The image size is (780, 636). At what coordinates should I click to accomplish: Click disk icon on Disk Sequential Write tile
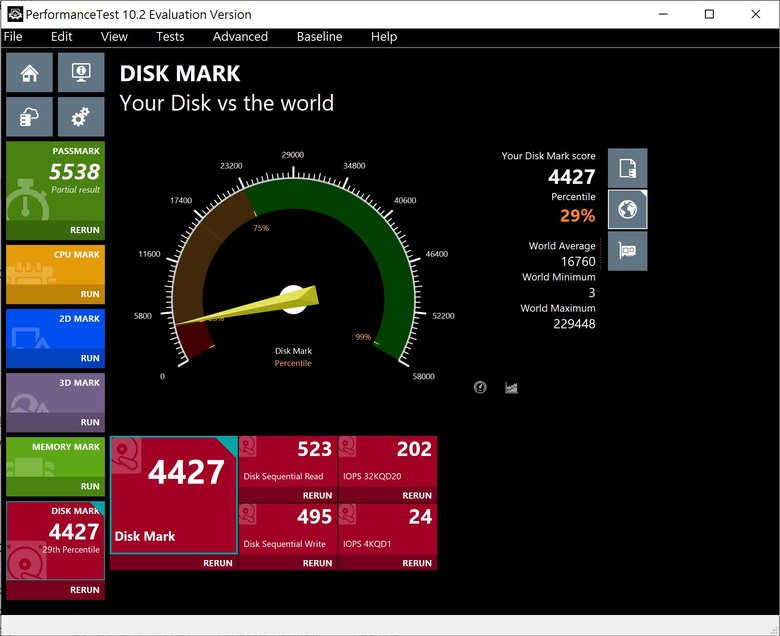(x=248, y=514)
